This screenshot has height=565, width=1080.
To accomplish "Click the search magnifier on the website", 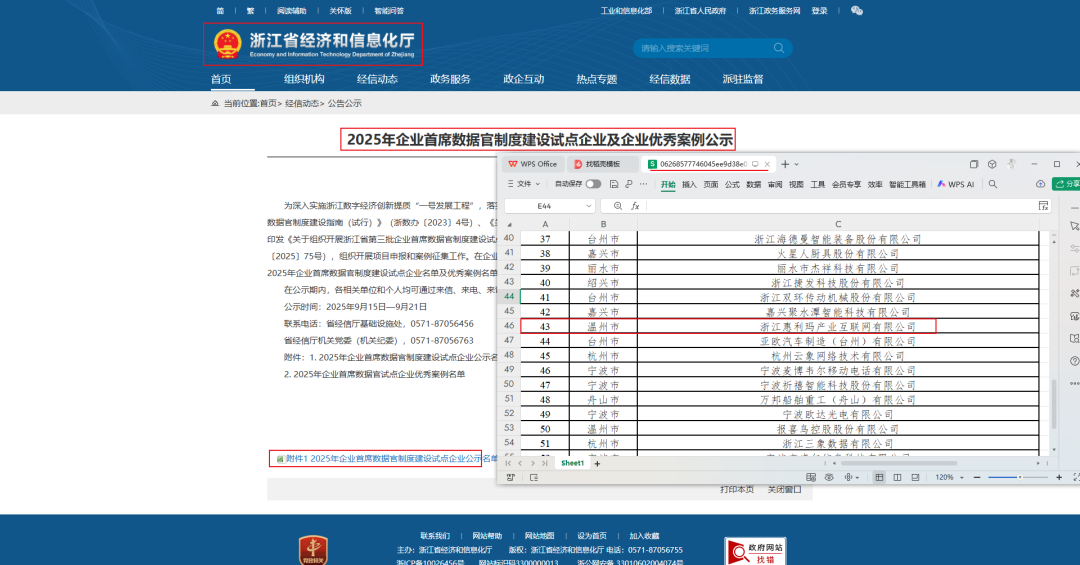I will (x=779, y=48).
